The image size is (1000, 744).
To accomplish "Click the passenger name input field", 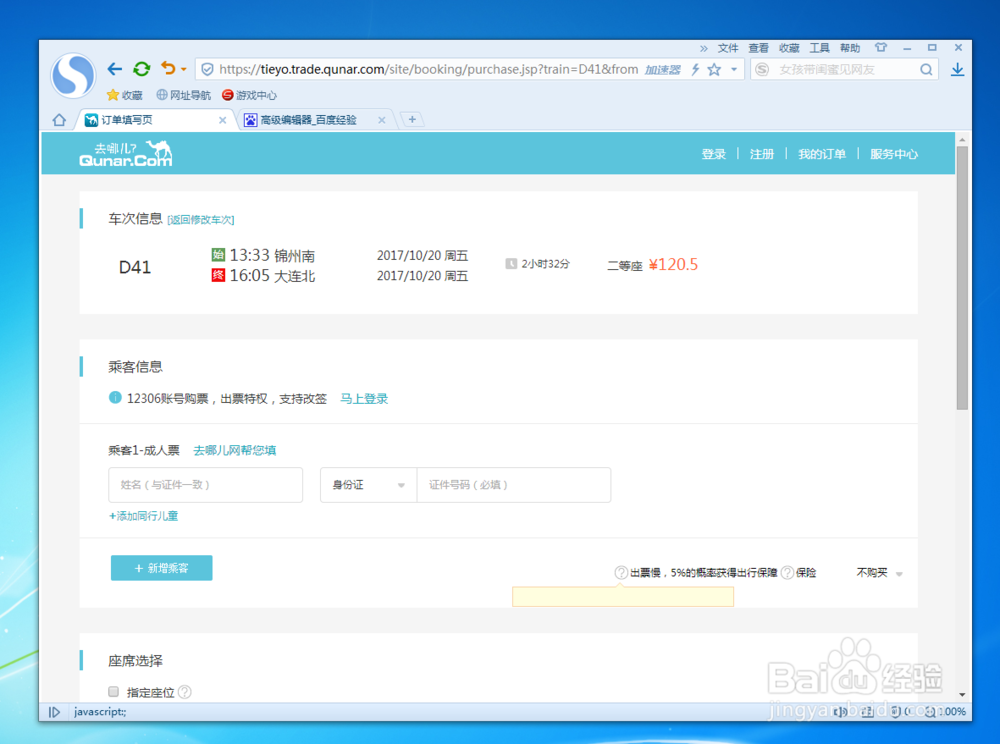I will click(205, 485).
